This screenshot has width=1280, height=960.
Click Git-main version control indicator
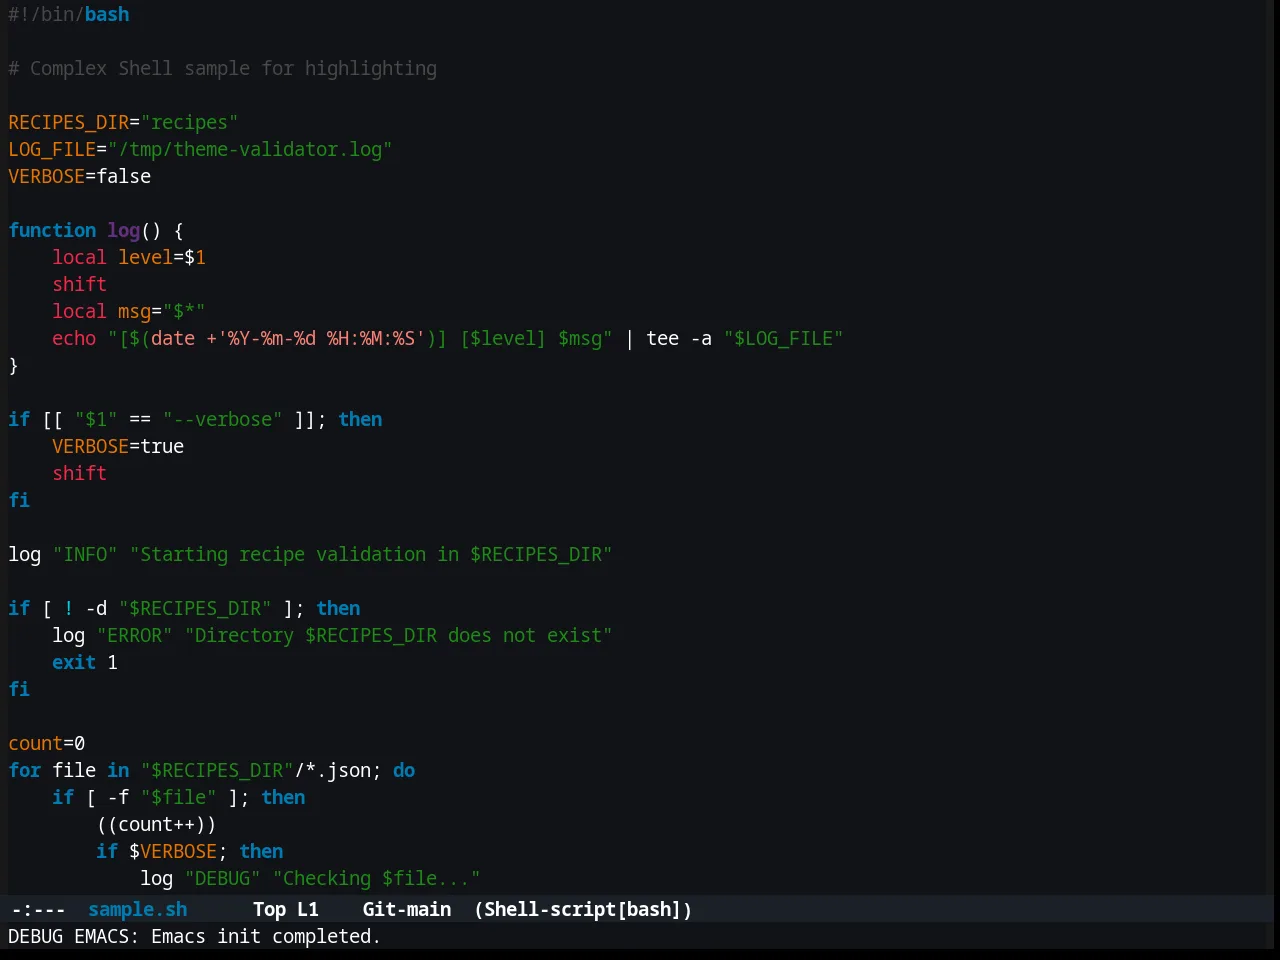pos(407,909)
